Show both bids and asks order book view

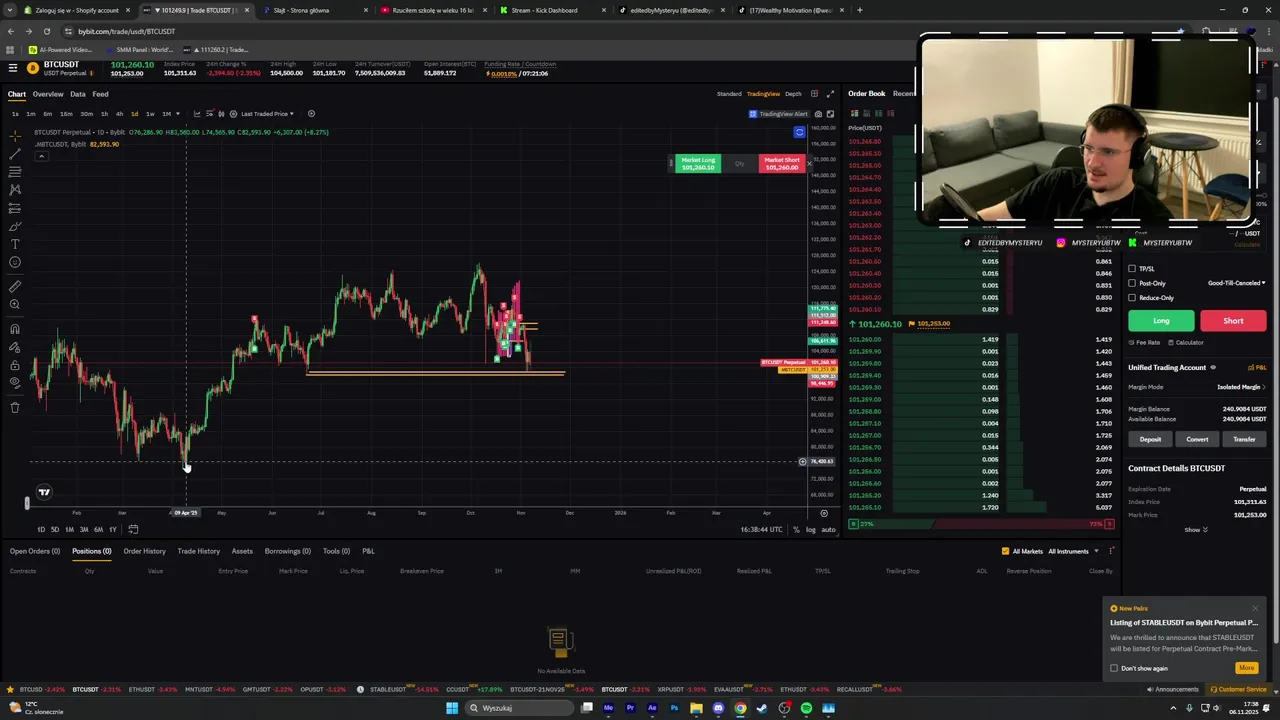[855, 113]
